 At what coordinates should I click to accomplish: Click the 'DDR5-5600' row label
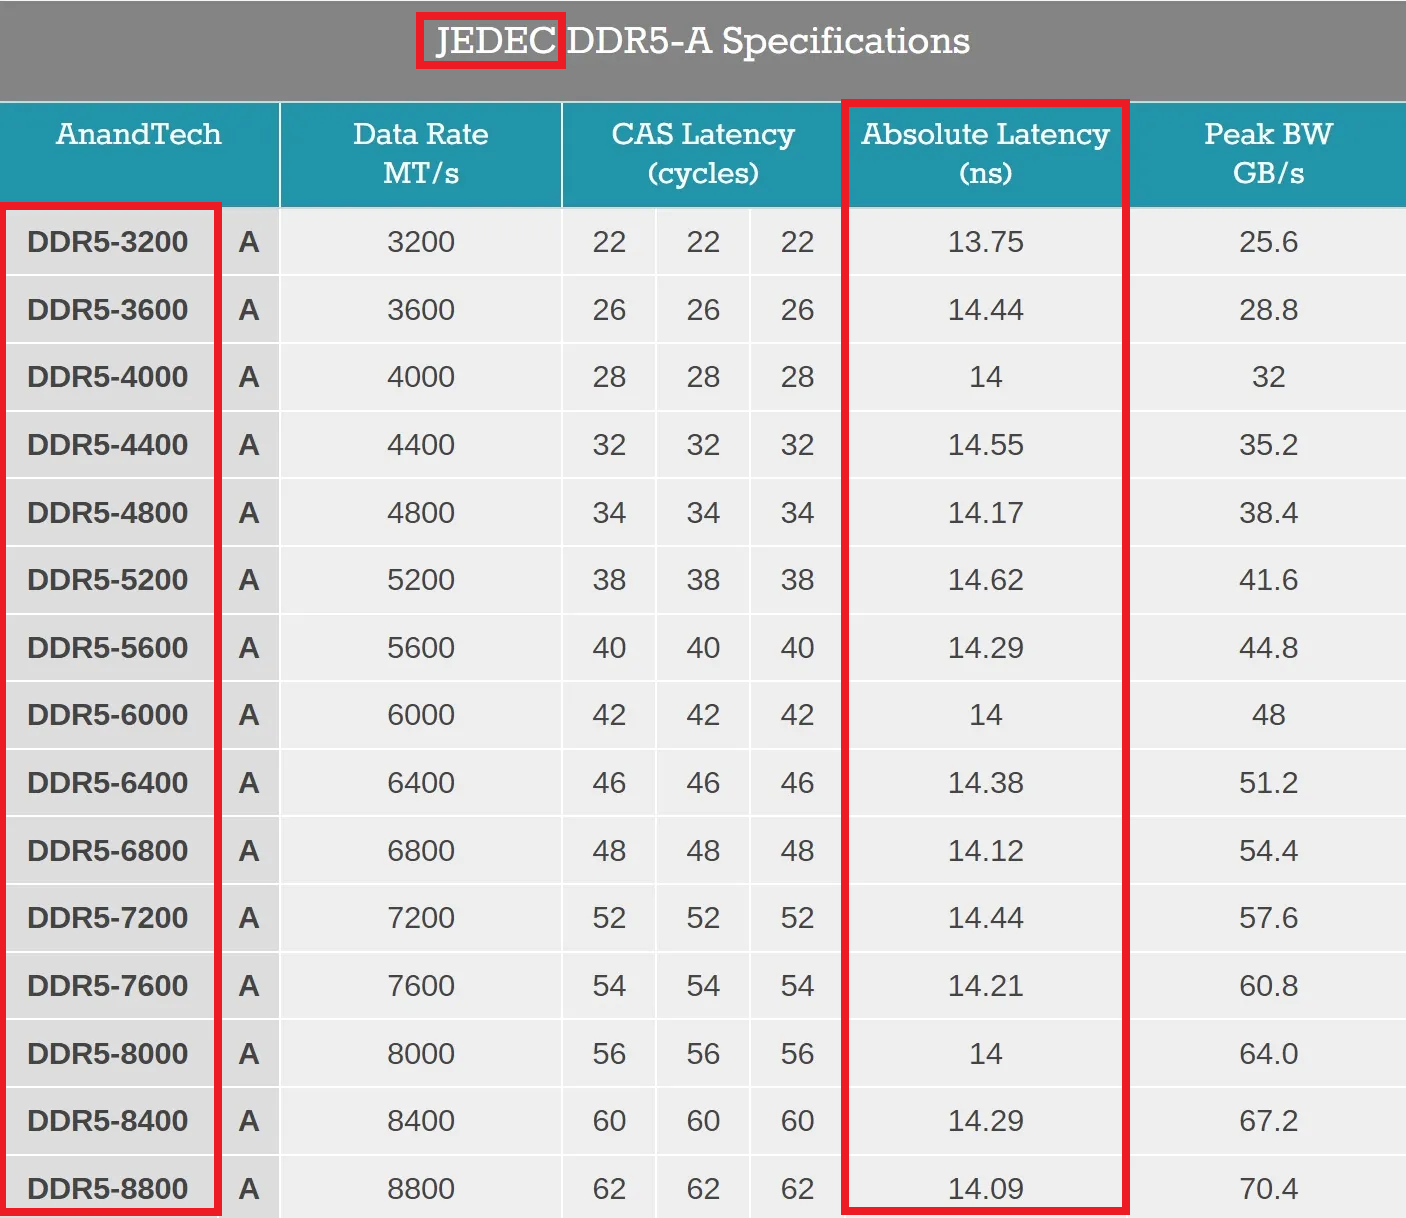click(x=108, y=648)
